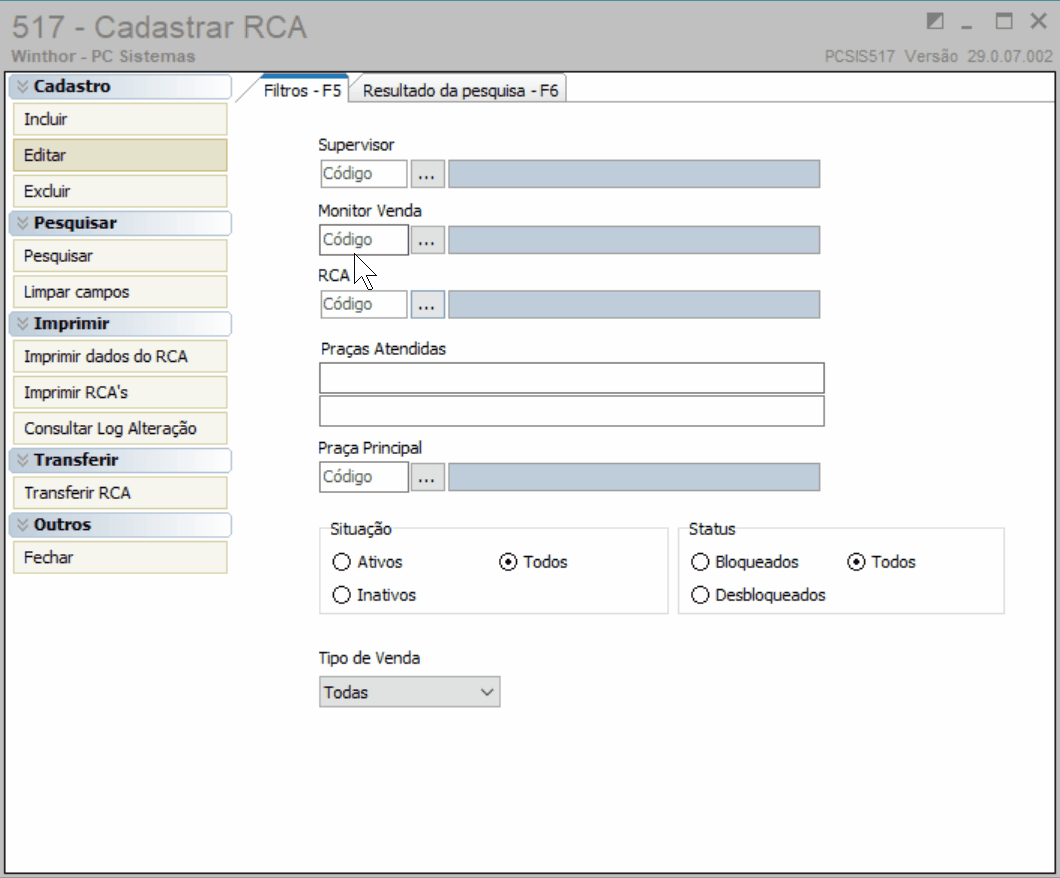Image resolution: width=1060 pixels, height=878 pixels.
Task: Click the Excluir button
Action: [x=120, y=191]
